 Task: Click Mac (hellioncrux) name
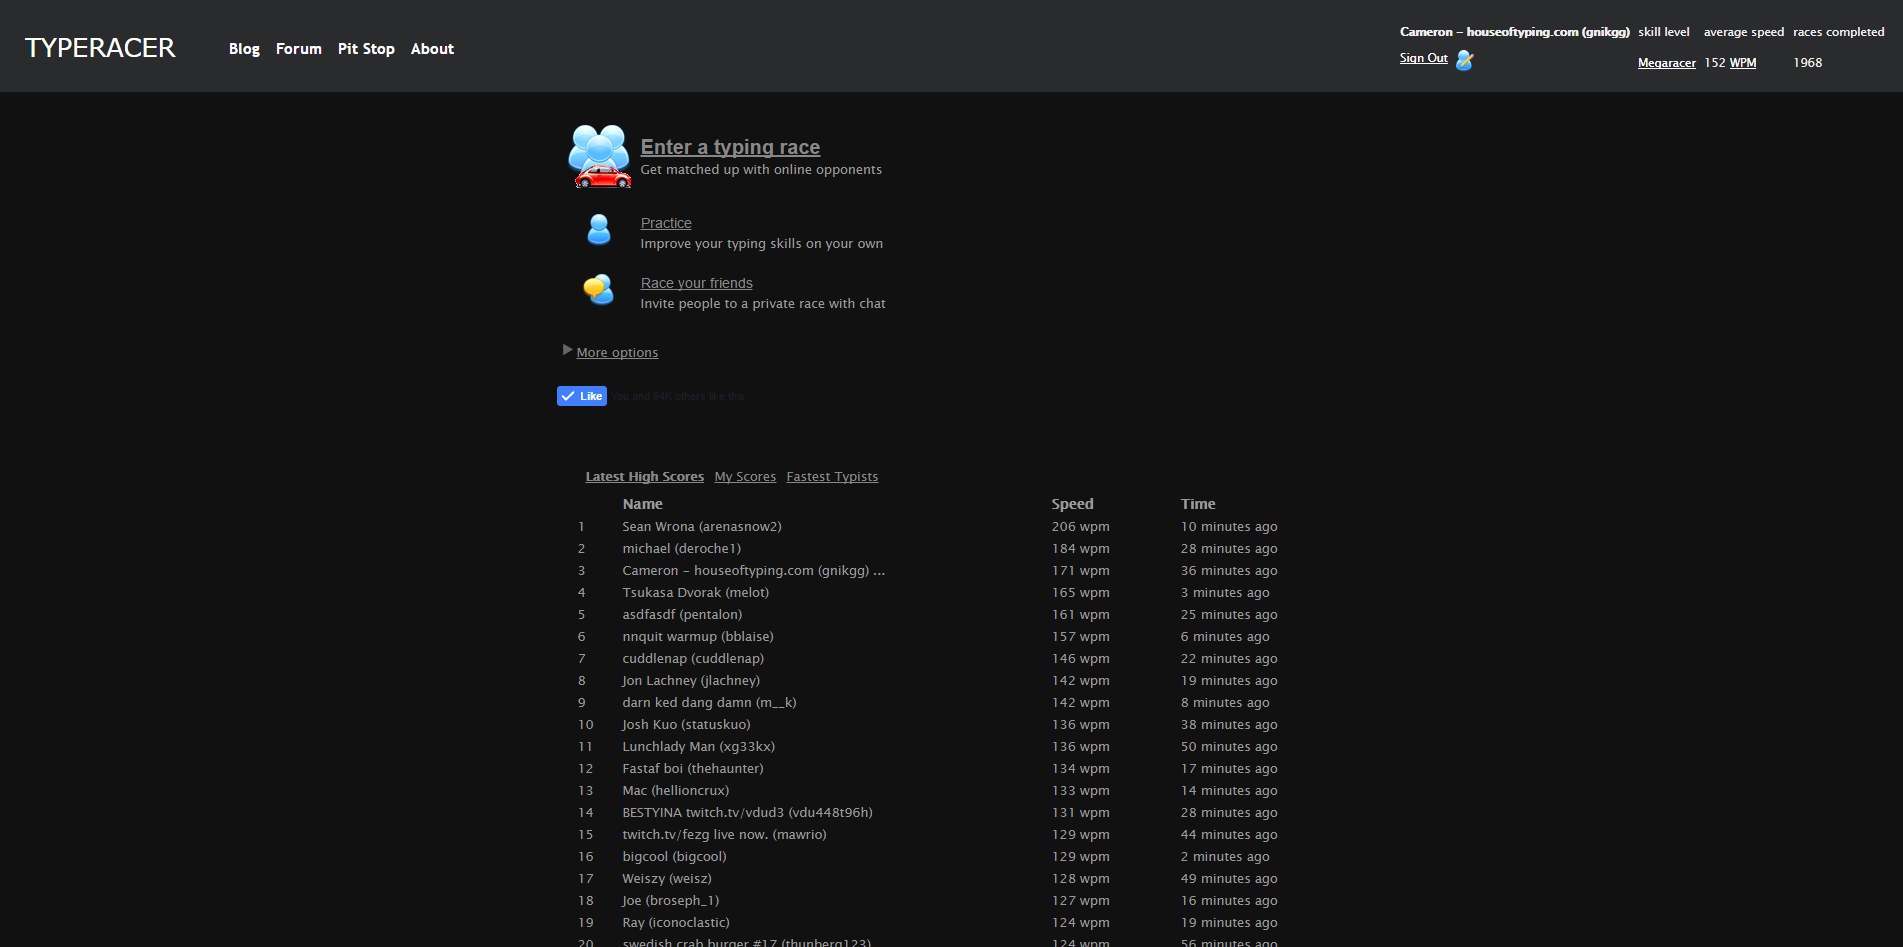(x=676, y=791)
